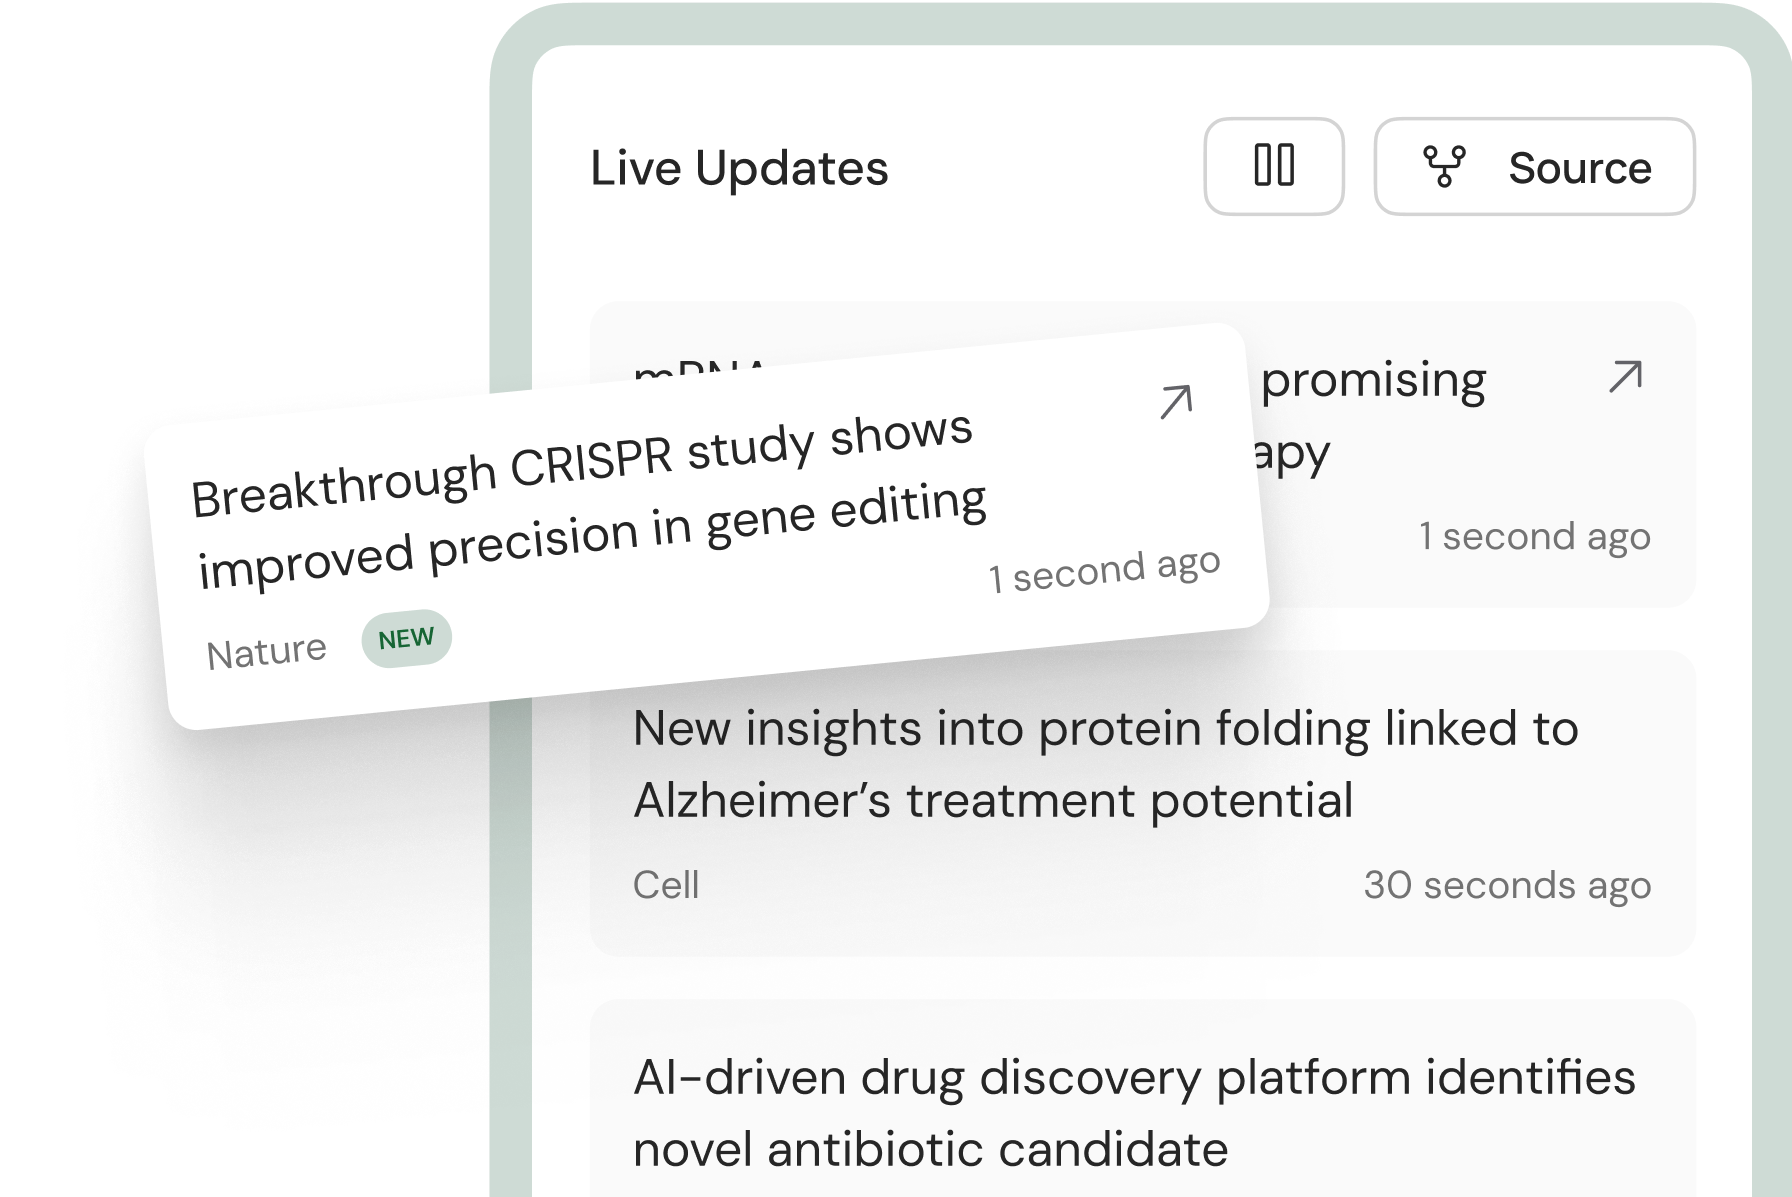Click 'Alzheimer's treatment potential' text line

click(993, 800)
